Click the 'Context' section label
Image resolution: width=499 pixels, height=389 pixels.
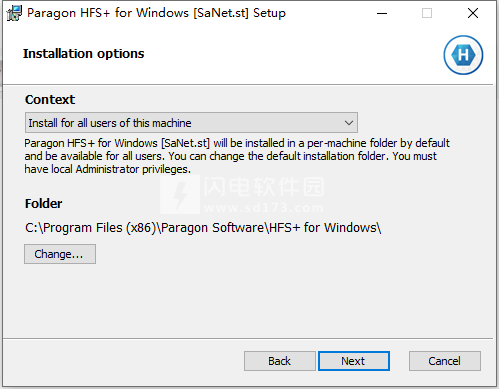[50, 100]
